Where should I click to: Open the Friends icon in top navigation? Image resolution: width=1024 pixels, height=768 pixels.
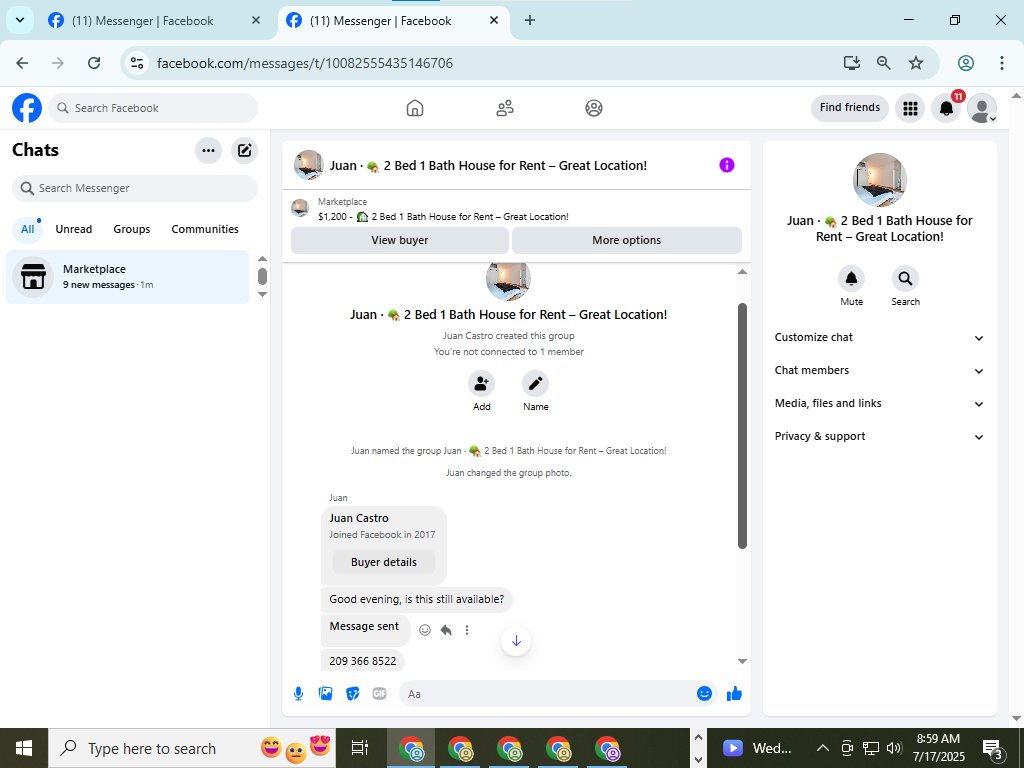point(505,108)
